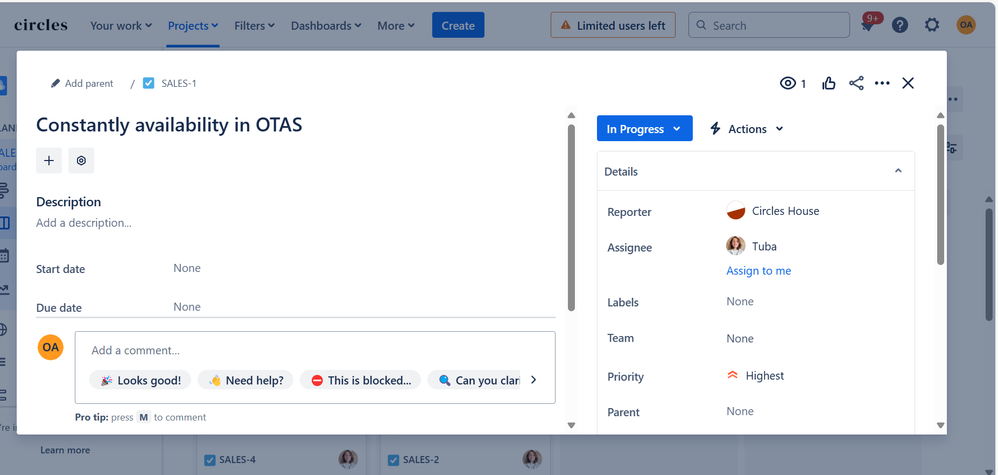Click the right details pane scrollbar down arrow
The image size is (998, 475).
point(940,425)
